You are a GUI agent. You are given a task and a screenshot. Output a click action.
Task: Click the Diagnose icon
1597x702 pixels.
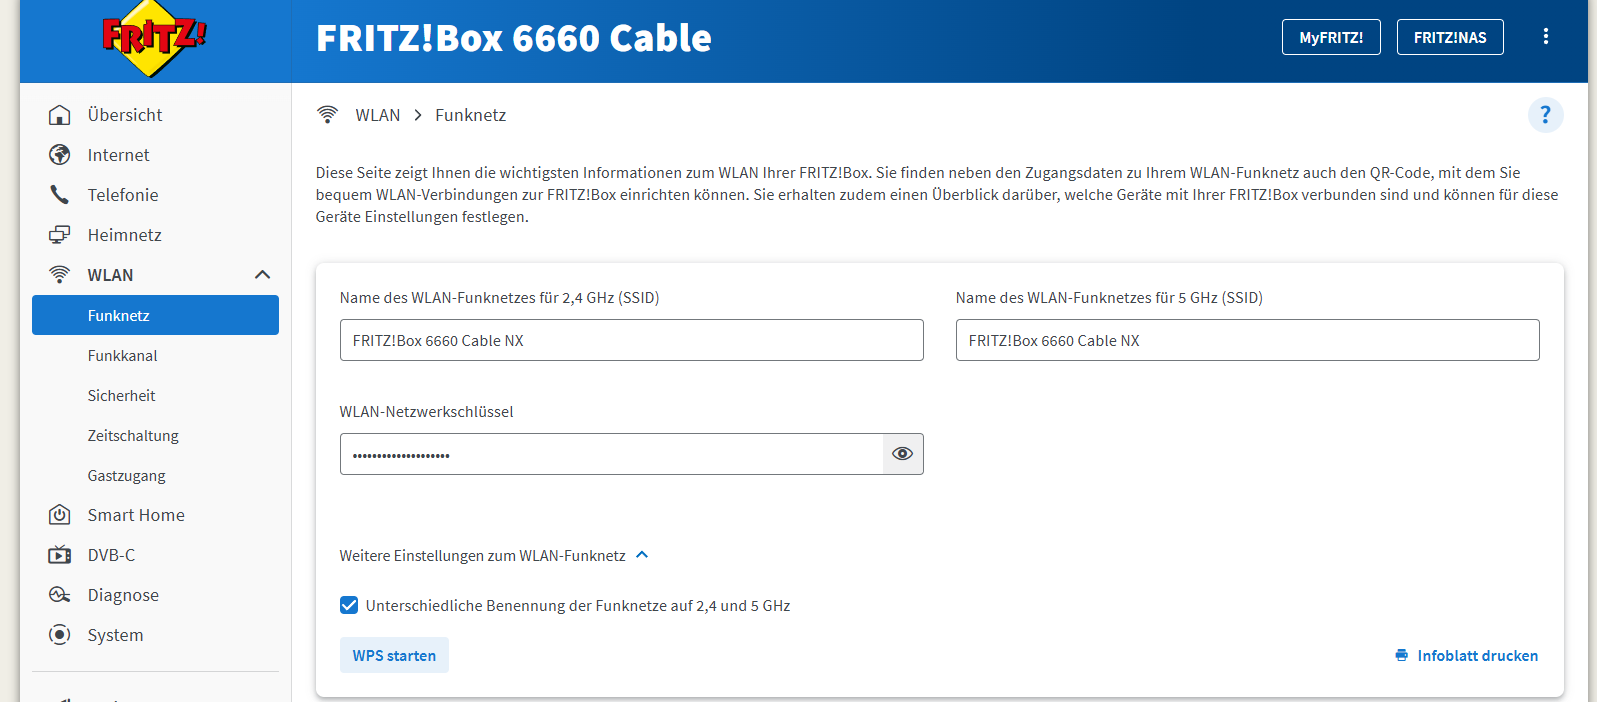[x=60, y=595]
